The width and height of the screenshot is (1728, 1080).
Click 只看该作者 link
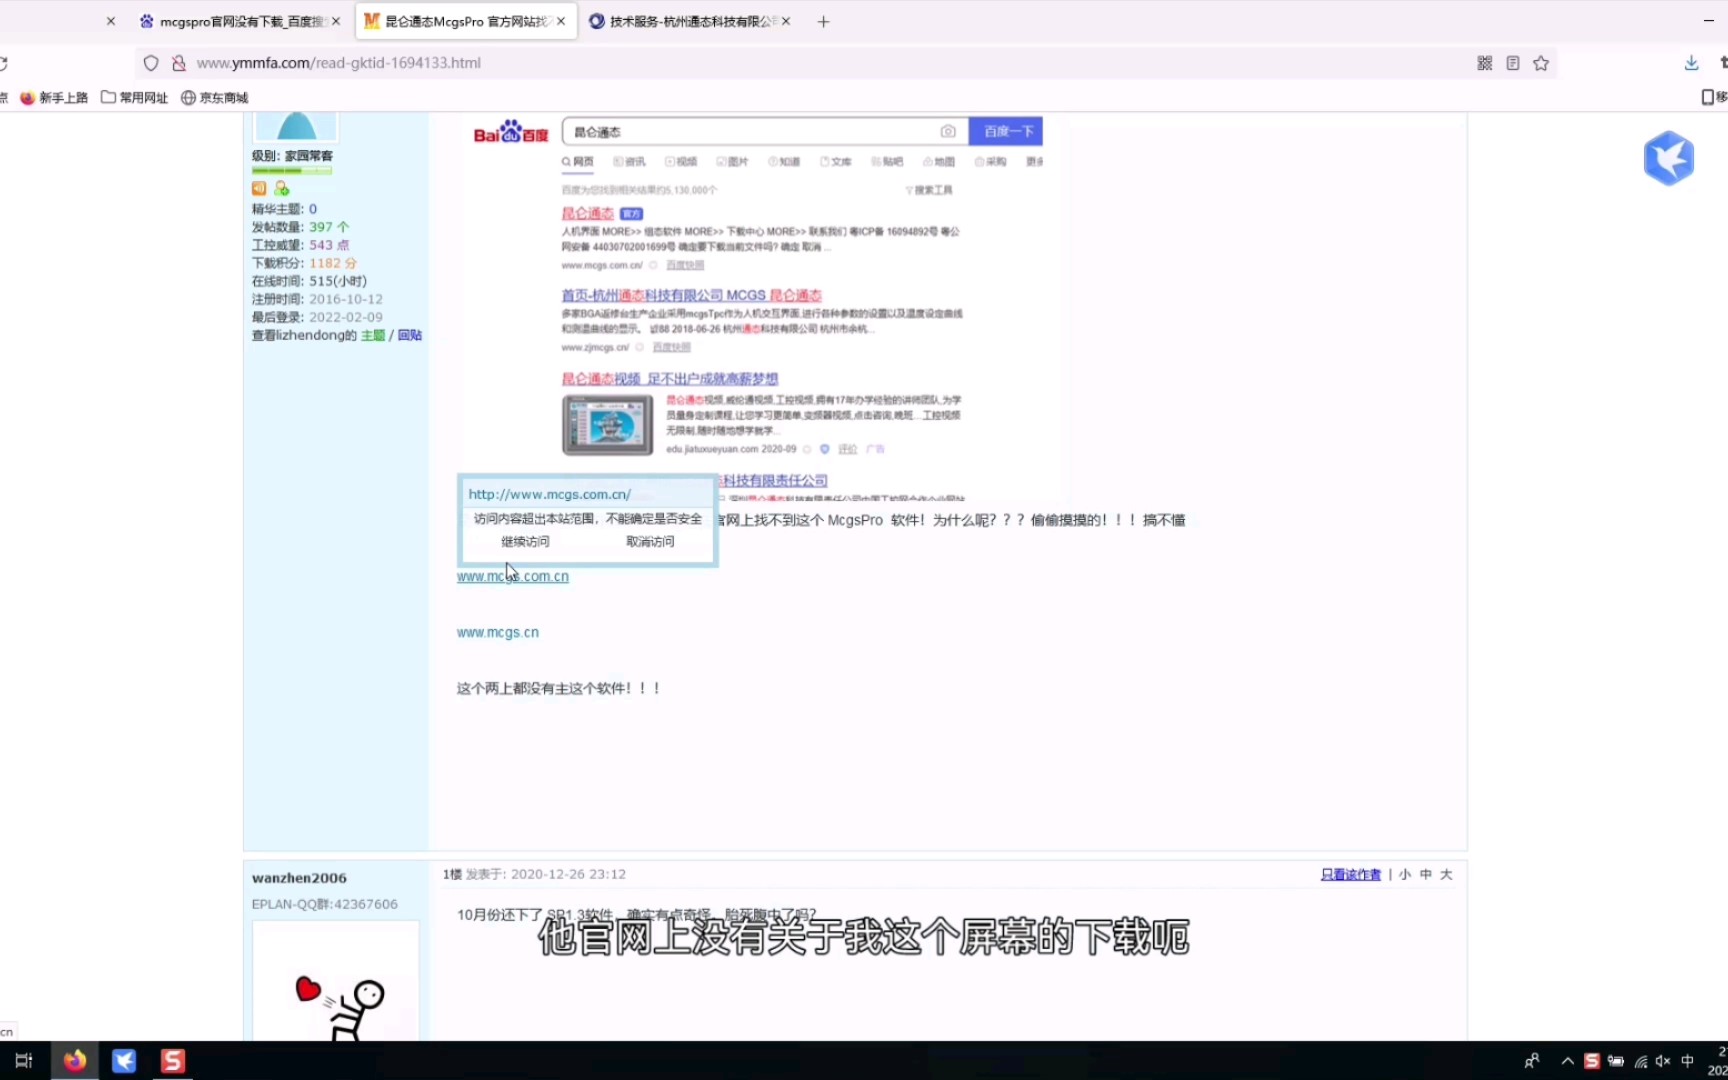(1350, 874)
